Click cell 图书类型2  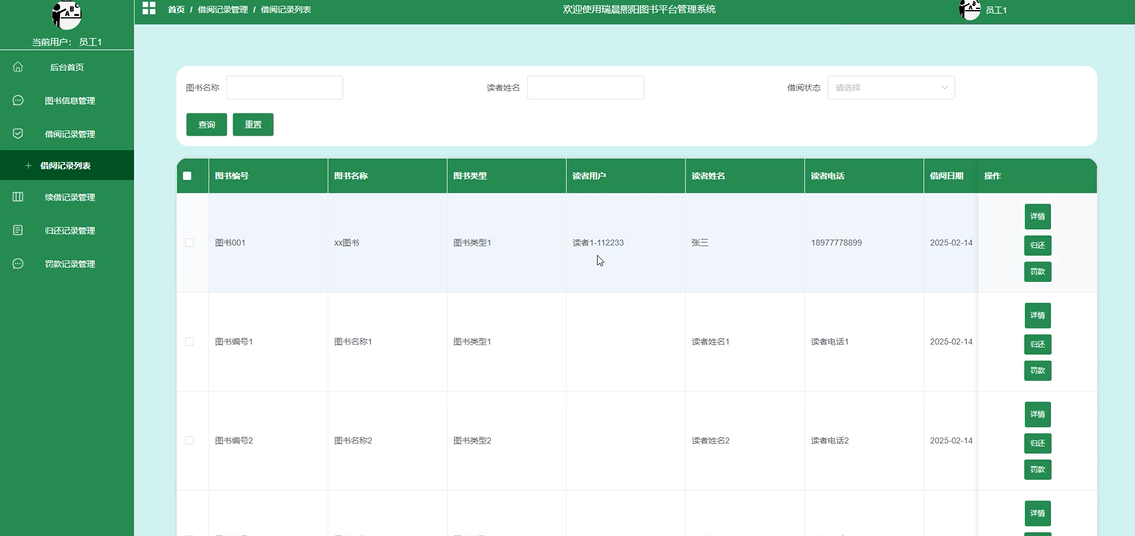(472, 440)
